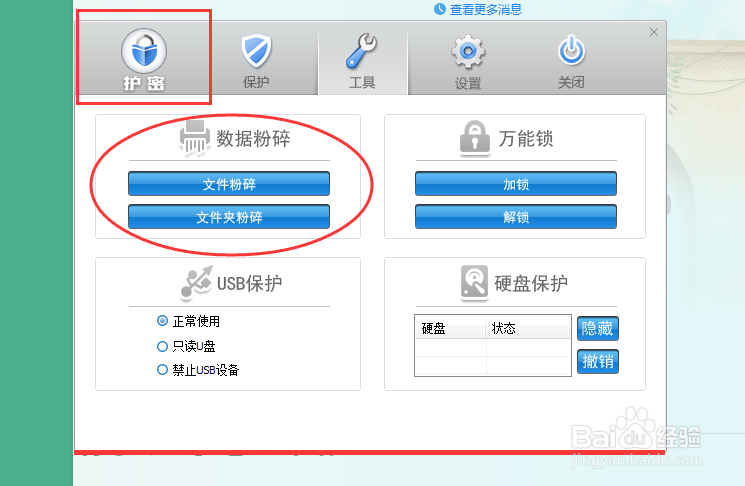The image size is (745, 486).
Task: Select the 正常使用 radio option
Action: 162,321
